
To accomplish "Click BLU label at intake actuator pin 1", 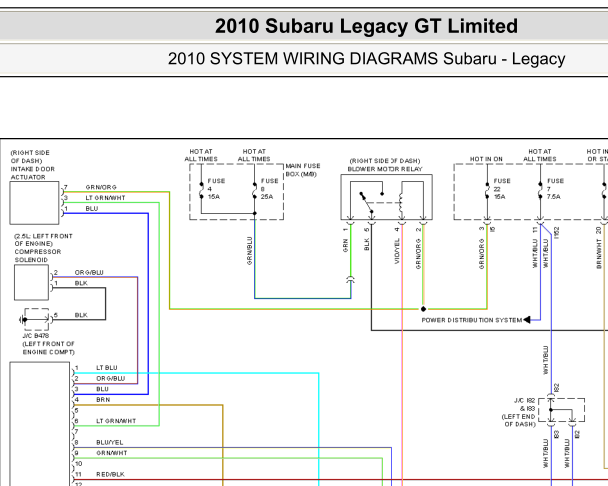I will (x=92, y=209).
